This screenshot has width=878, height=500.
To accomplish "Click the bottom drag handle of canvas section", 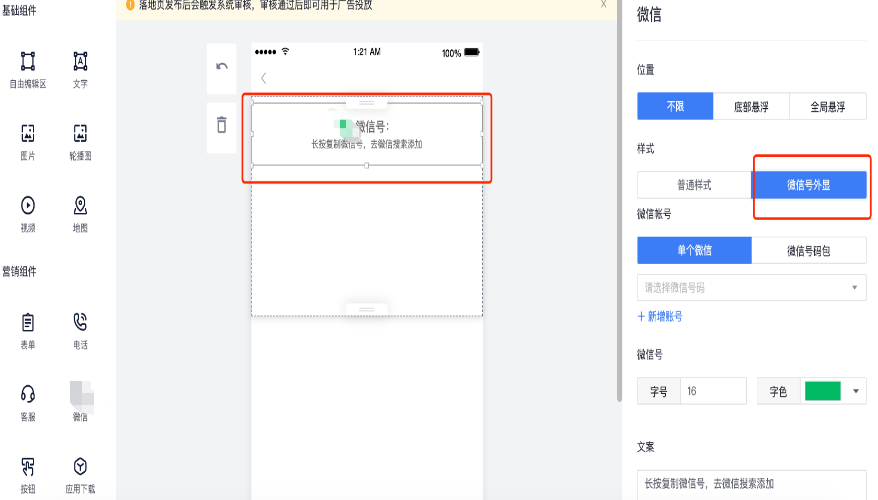I will pos(366,309).
